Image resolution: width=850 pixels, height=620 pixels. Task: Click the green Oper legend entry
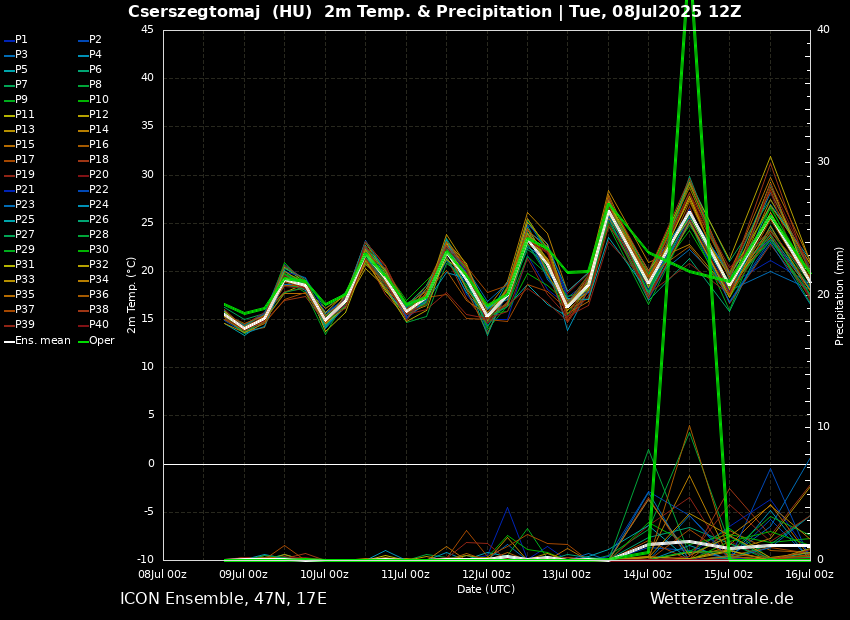[x=101, y=341]
